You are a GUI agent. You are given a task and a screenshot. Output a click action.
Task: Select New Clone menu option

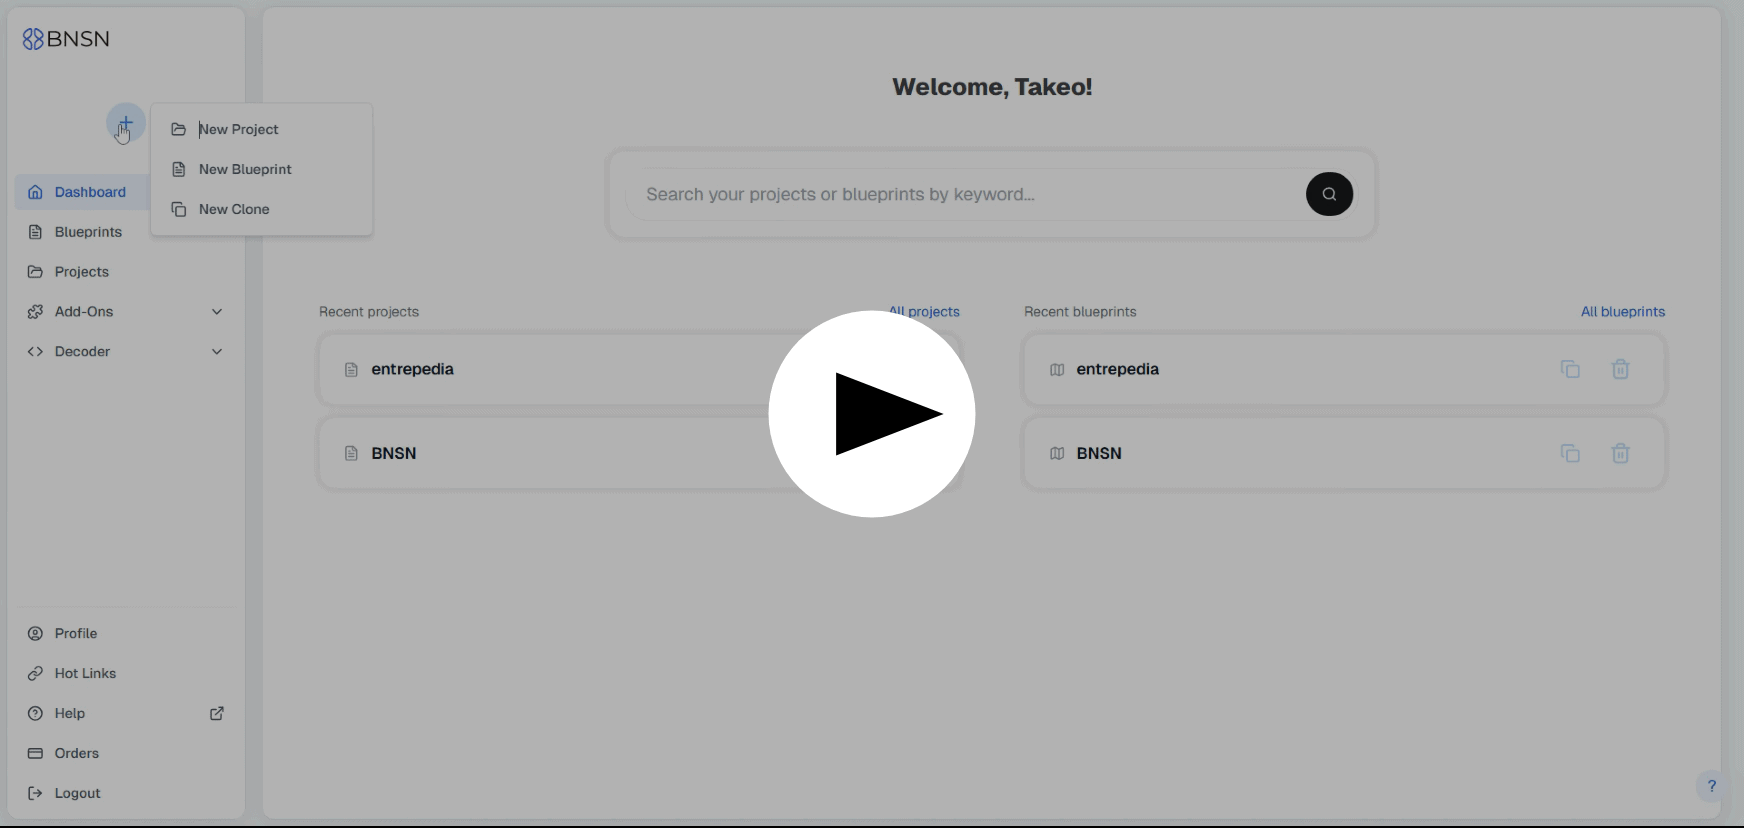pos(234,210)
